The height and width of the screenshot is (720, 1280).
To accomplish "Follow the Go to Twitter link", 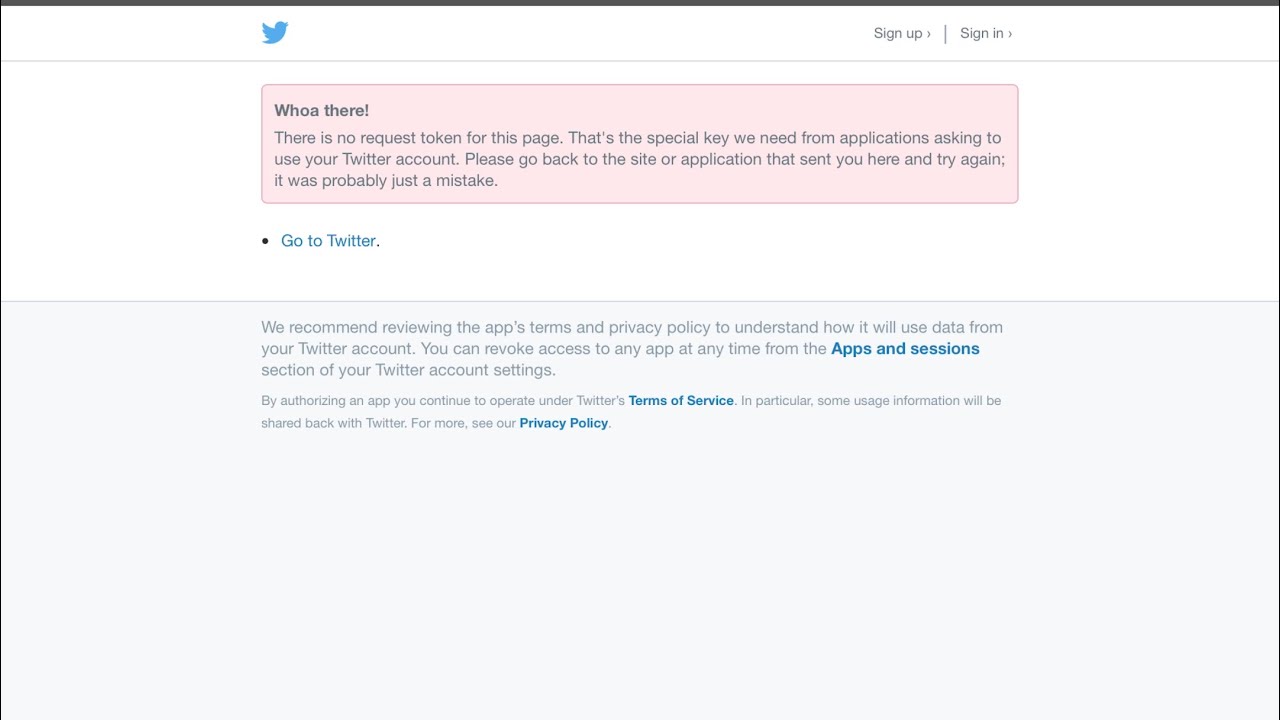I will [328, 241].
